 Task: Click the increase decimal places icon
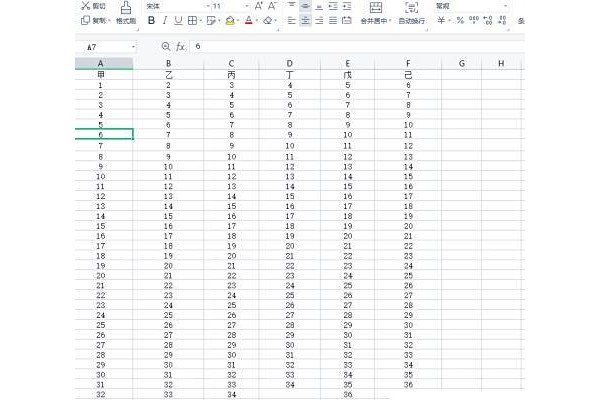tap(488, 20)
